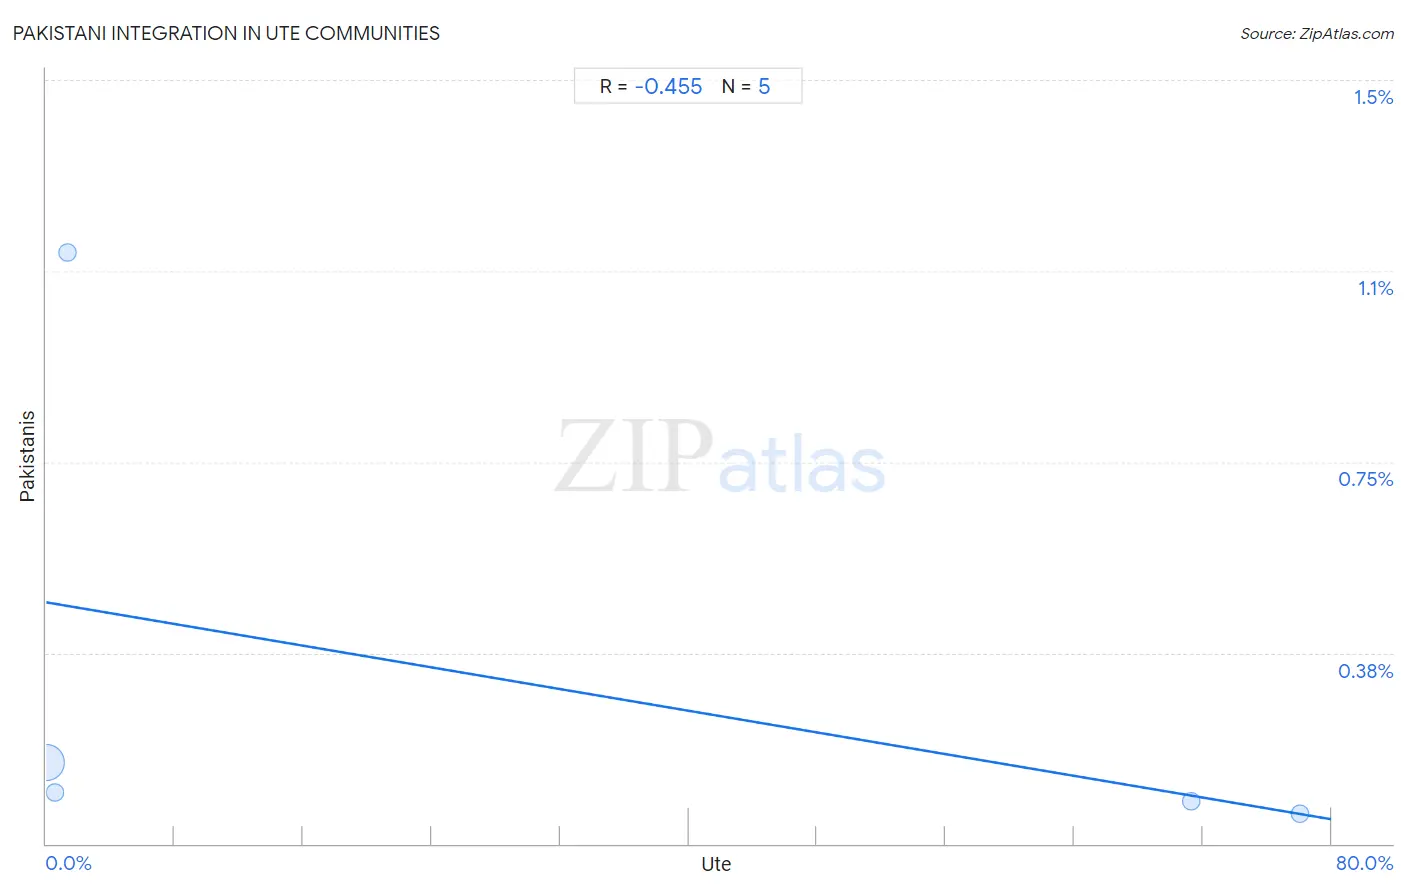Click the rightmost data point near 80% Ute
Viewport: 1406px width, 892px height.
(x=1300, y=813)
